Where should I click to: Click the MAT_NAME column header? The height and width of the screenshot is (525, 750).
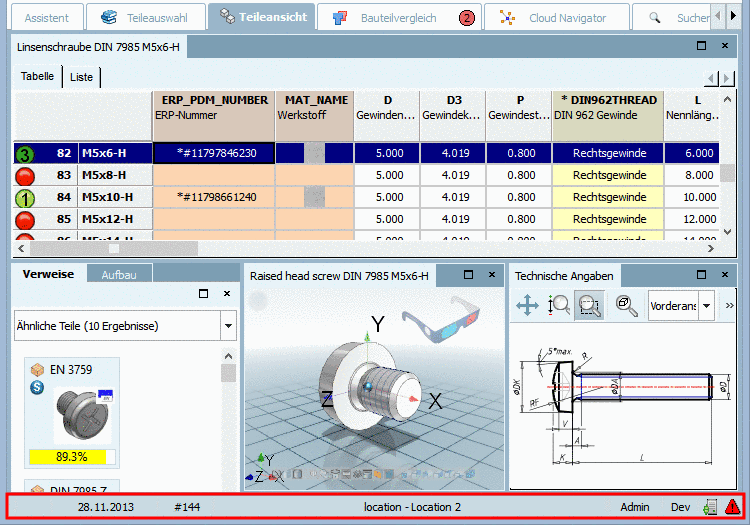pyautogui.click(x=316, y=100)
